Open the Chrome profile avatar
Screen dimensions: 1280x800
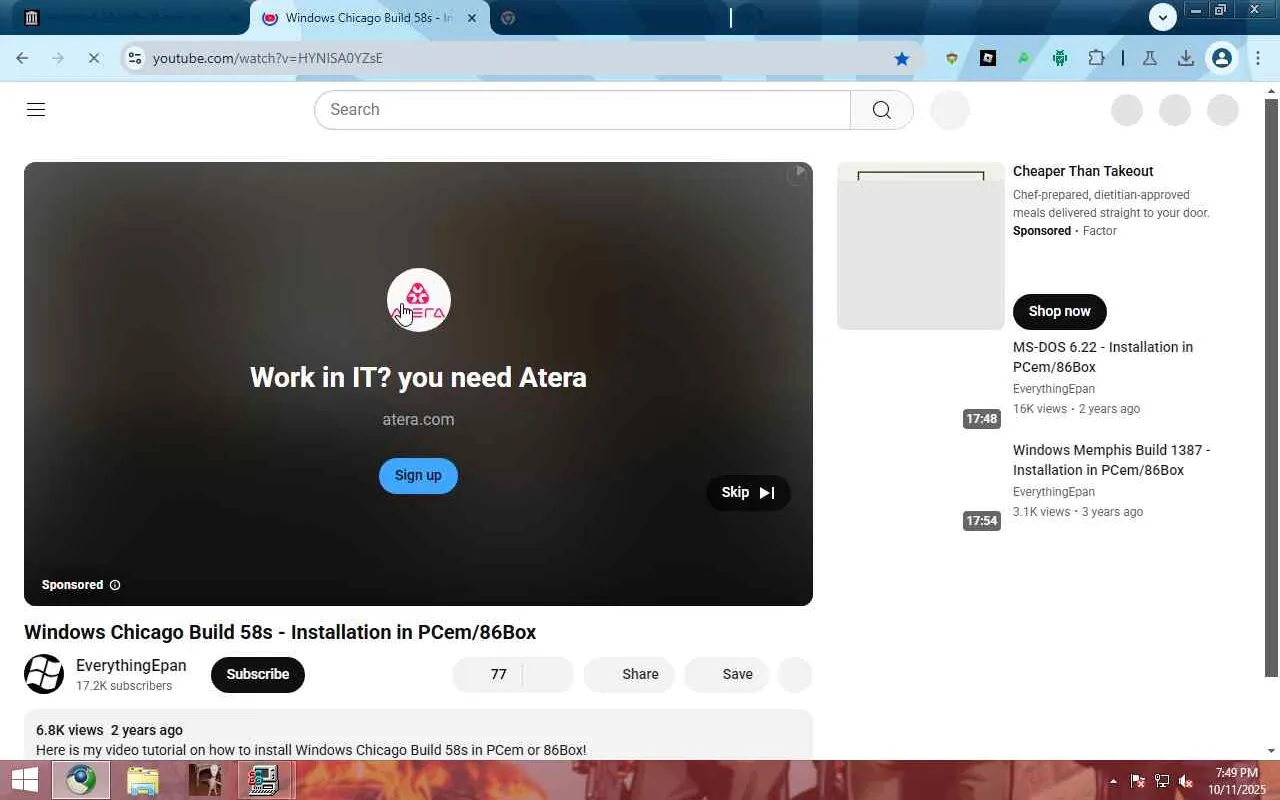(x=1222, y=58)
